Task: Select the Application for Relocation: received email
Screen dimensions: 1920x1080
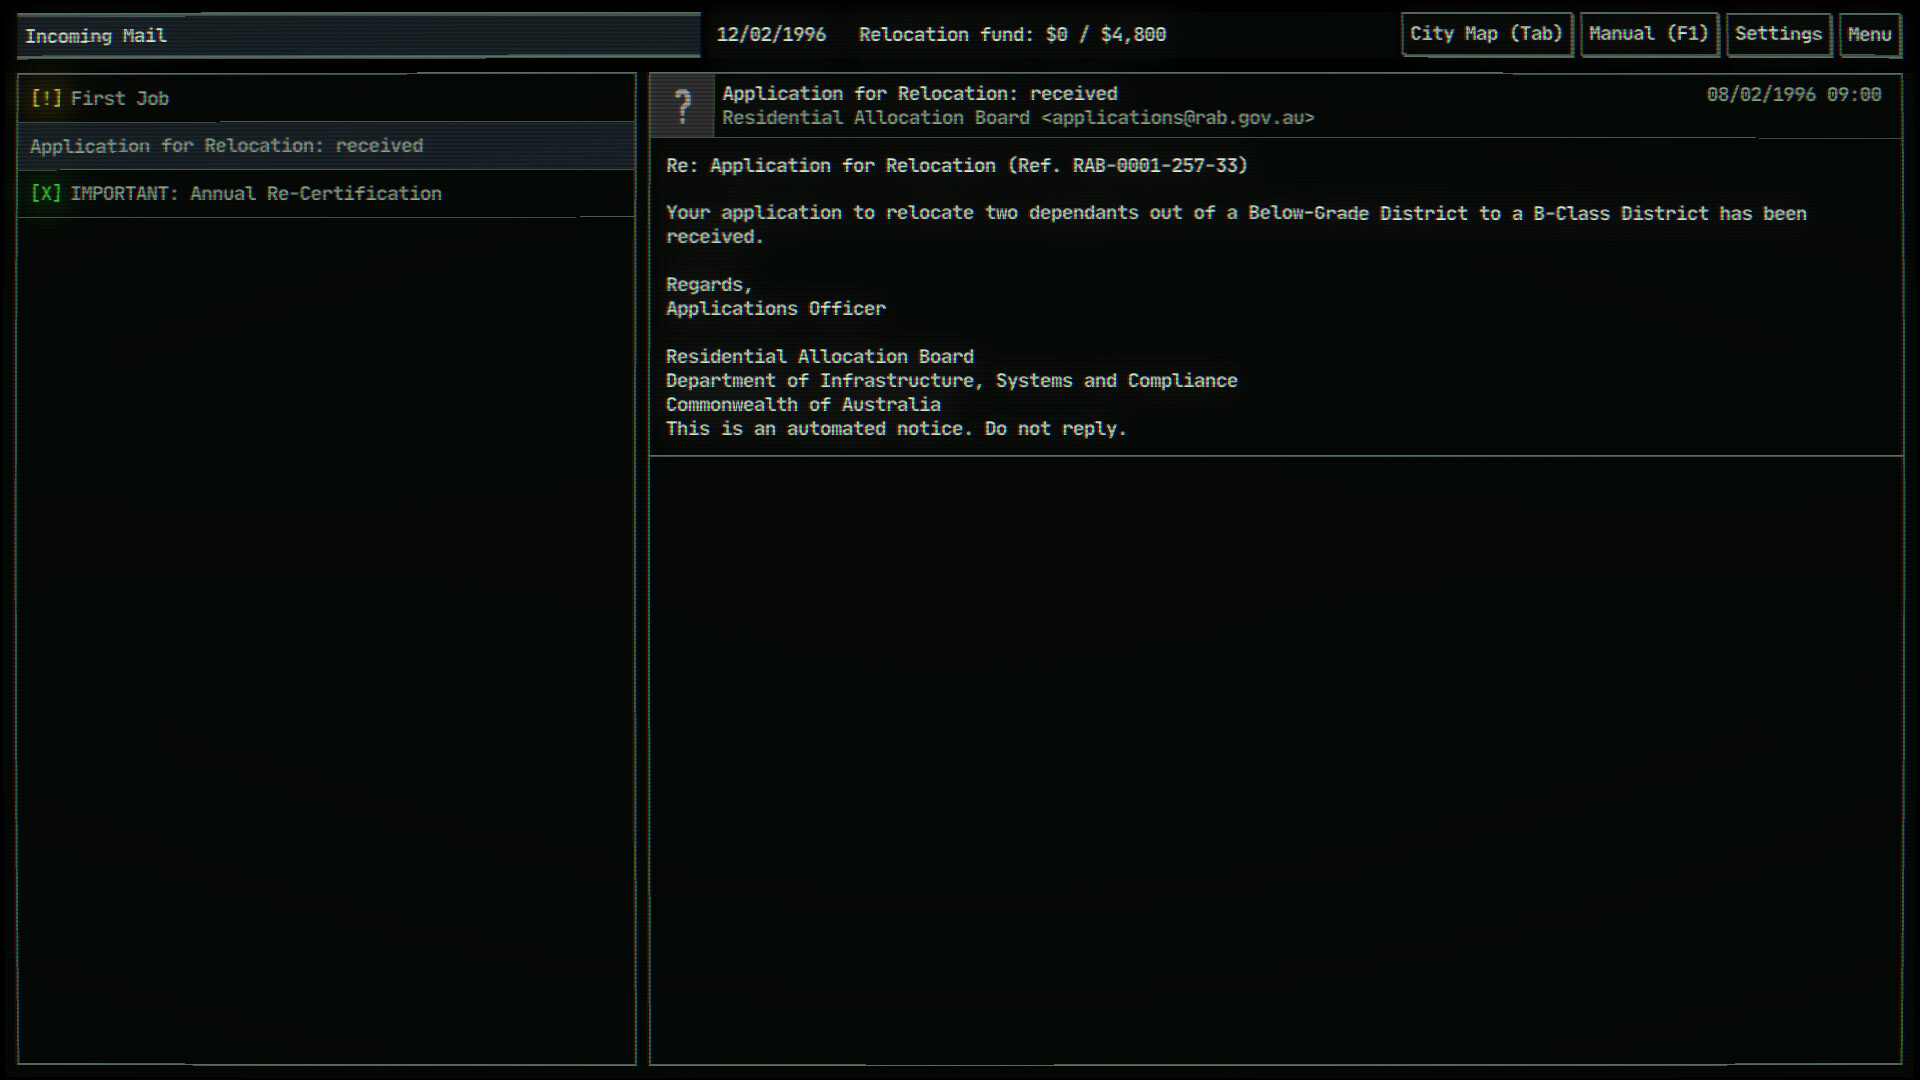Action: (x=327, y=146)
